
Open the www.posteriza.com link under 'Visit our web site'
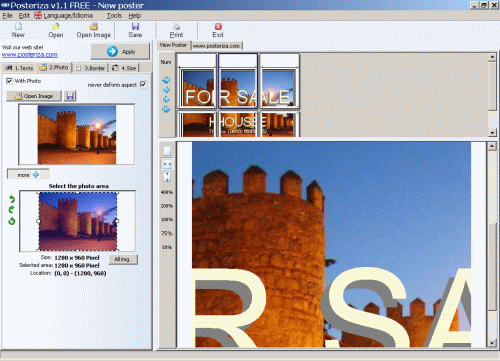(x=30, y=54)
